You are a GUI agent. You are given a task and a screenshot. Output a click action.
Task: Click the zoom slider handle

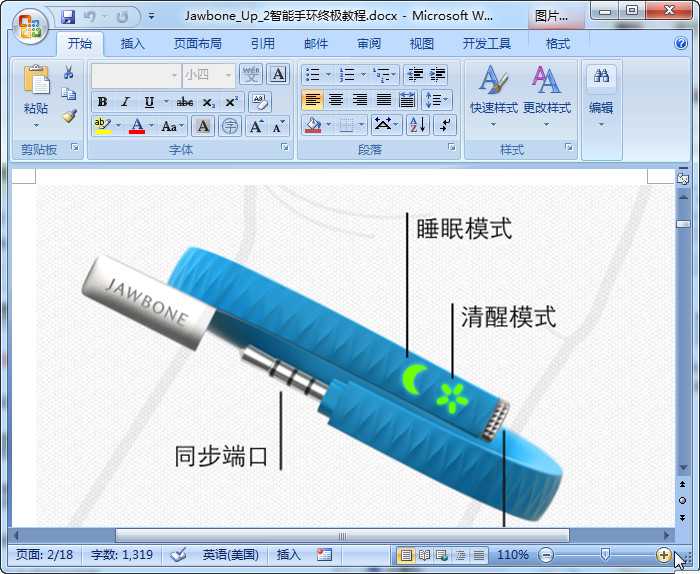pyautogui.click(x=605, y=555)
